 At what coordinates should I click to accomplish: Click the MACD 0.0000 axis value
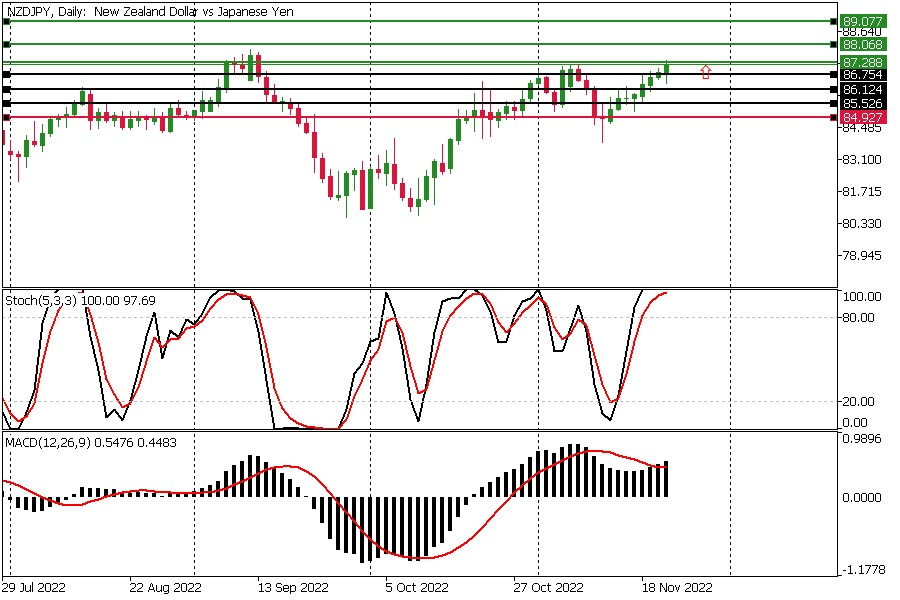point(861,497)
